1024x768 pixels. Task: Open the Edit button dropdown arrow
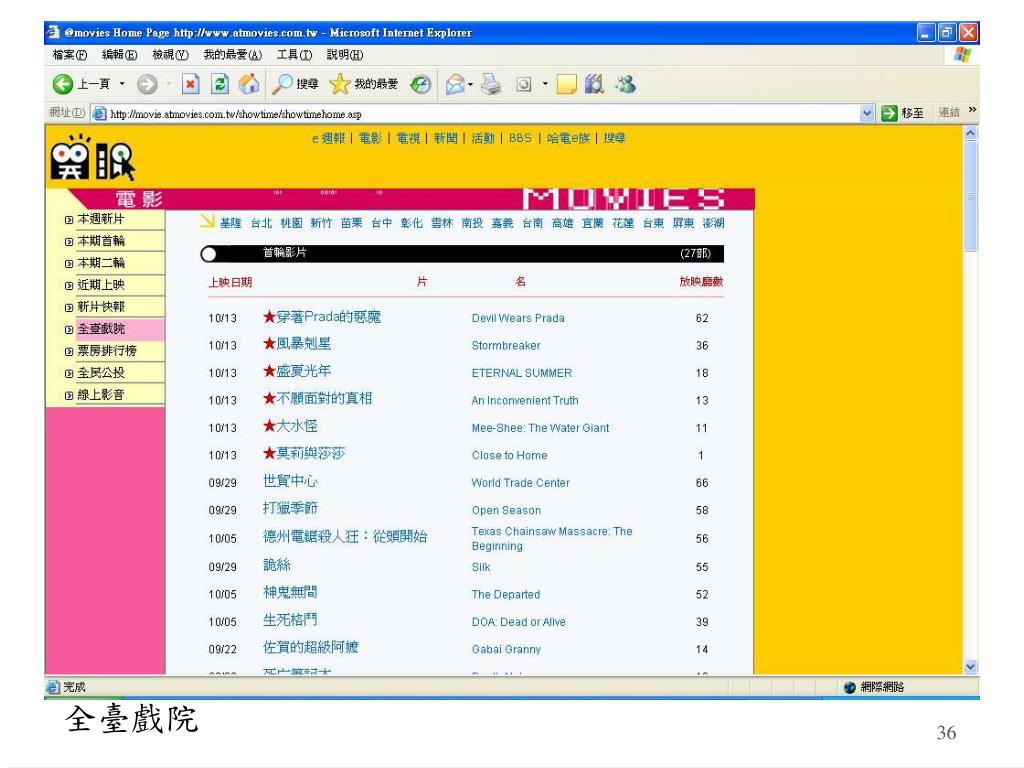[x=545, y=84]
